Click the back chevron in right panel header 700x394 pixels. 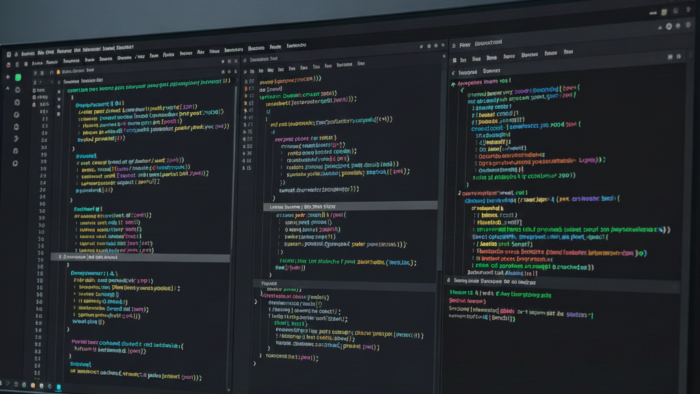(453, 73)
